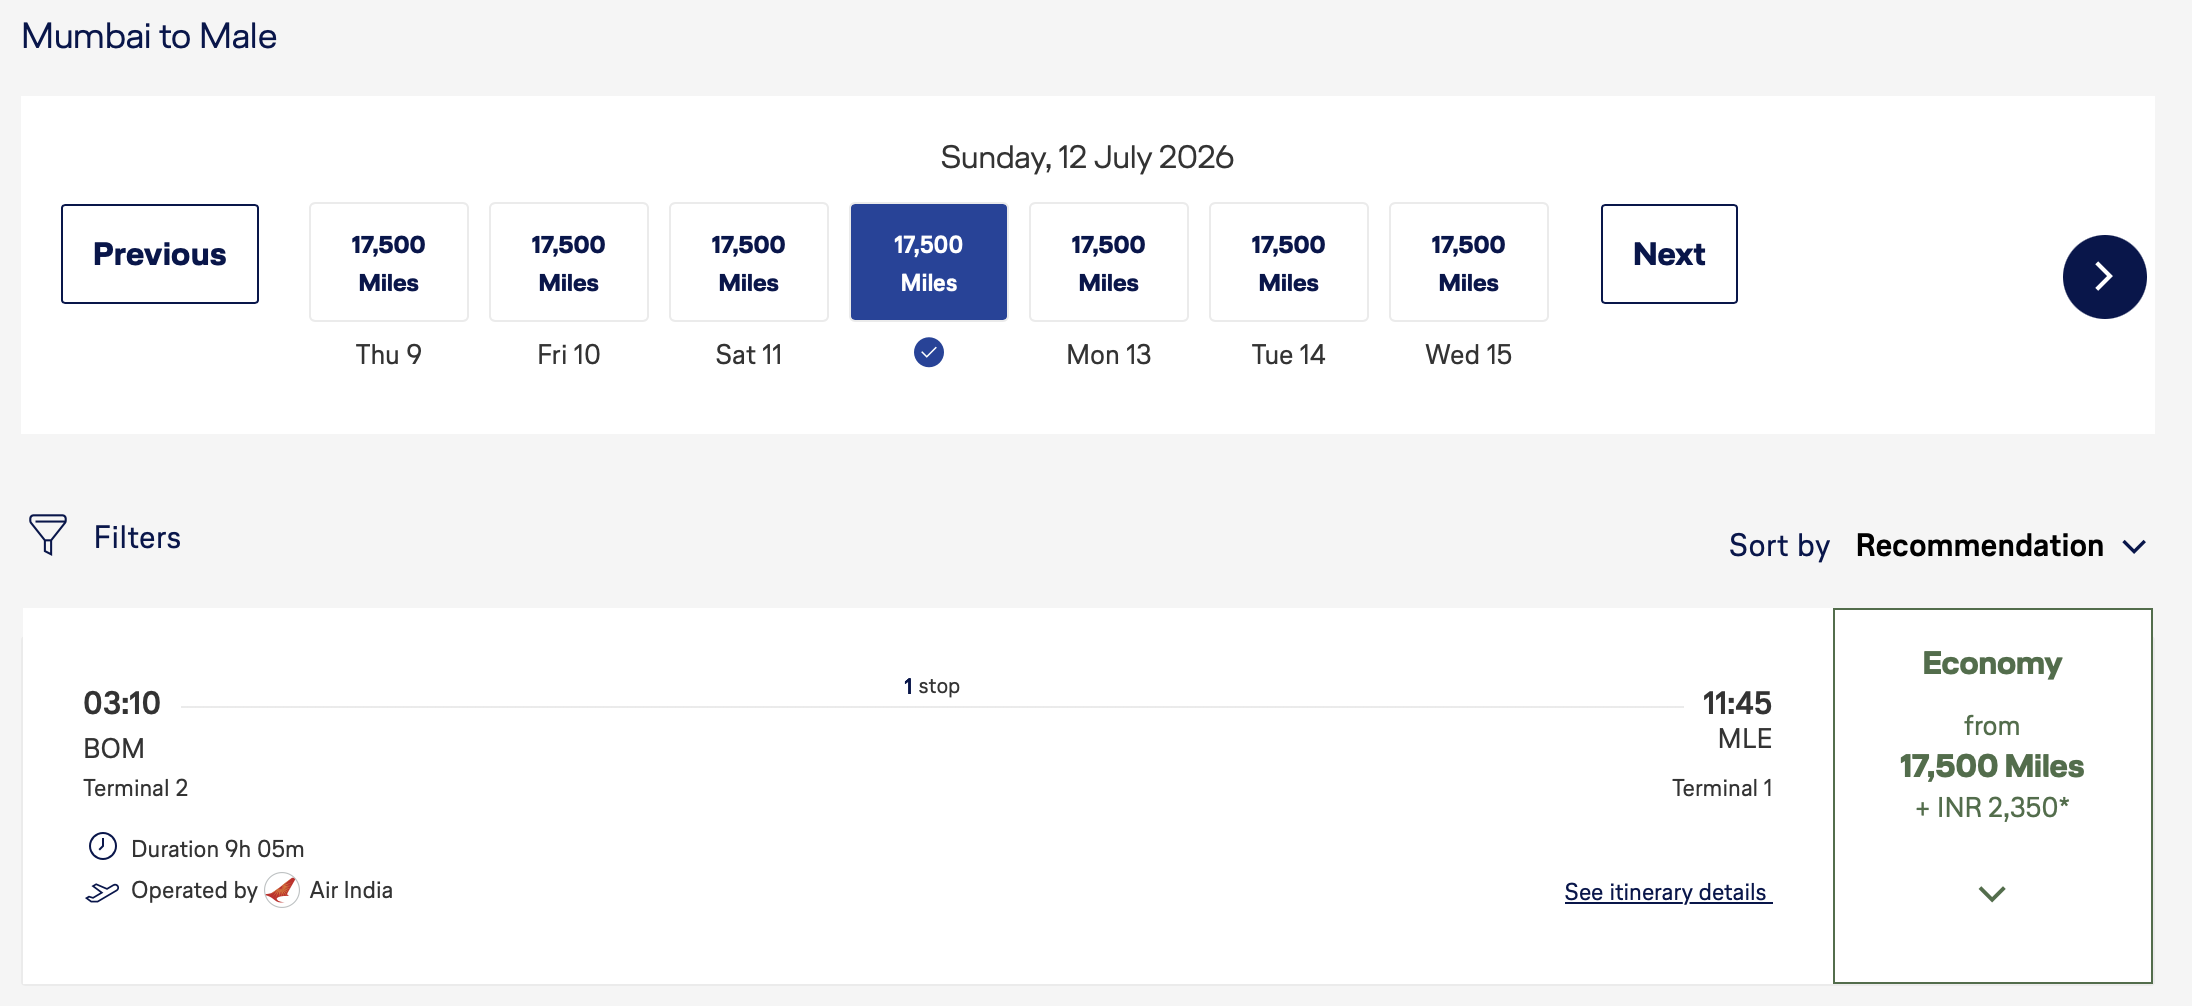Select Thu 9 date fare option
This screenshot has height=1006, width=2192.
click(x=388, y=263)
